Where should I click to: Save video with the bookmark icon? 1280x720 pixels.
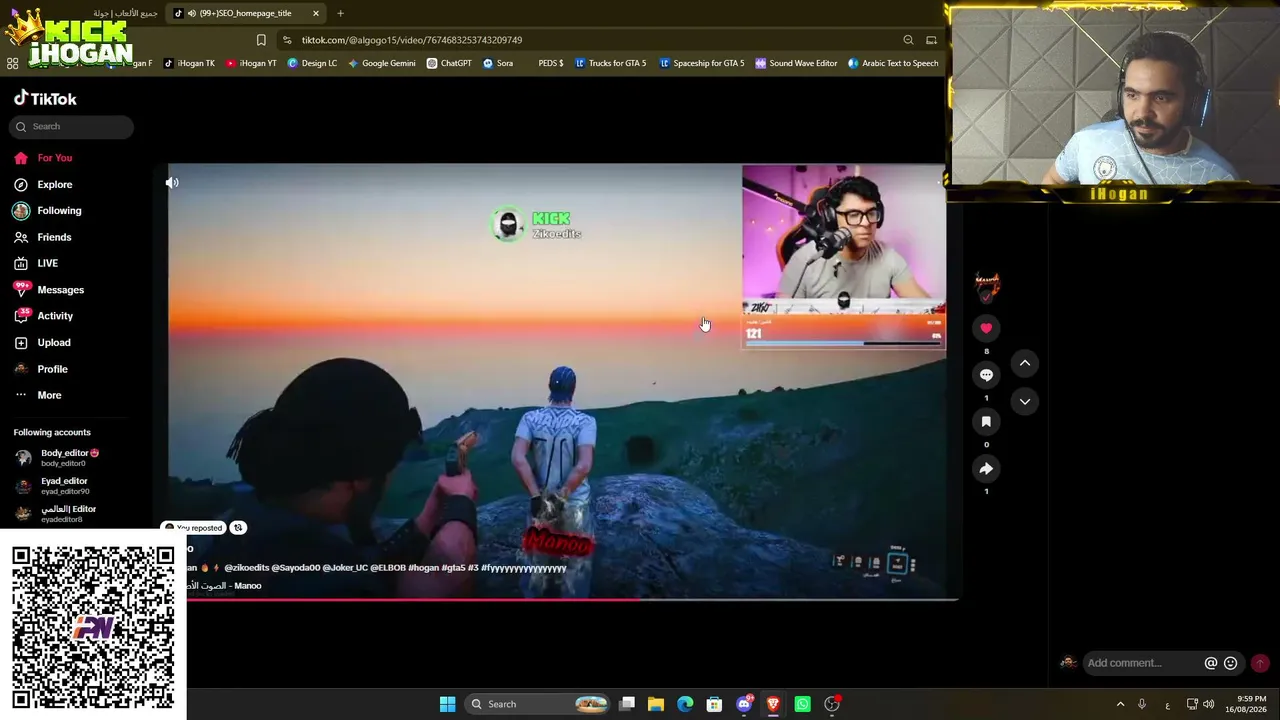pyautogui.click(x=986, y=422)
